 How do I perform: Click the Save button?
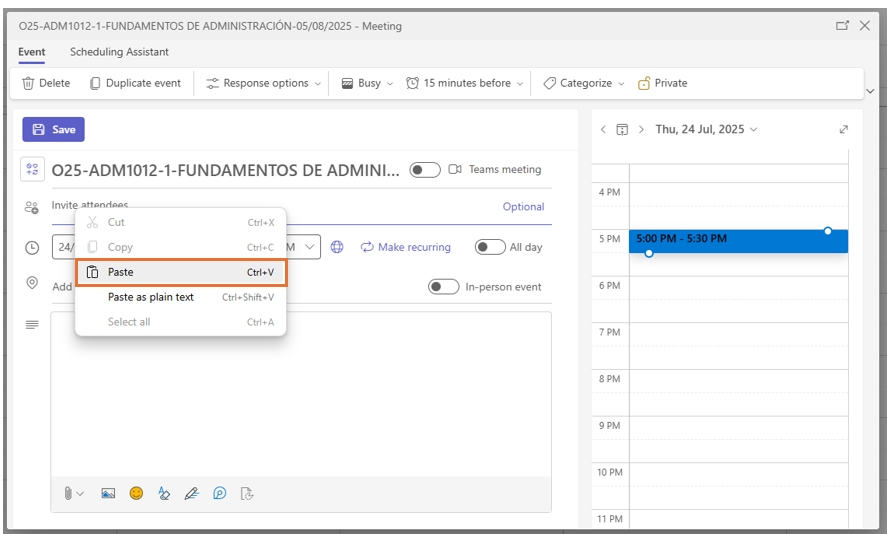(x=53, y=130)
